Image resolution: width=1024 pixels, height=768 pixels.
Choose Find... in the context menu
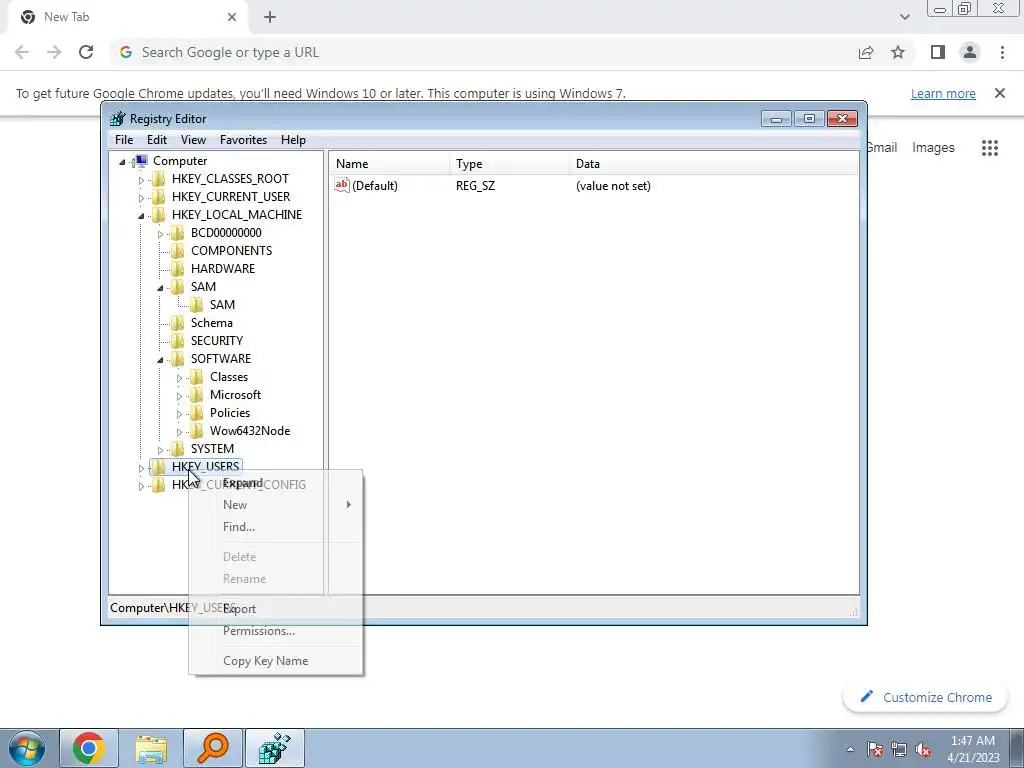point(276,527)
